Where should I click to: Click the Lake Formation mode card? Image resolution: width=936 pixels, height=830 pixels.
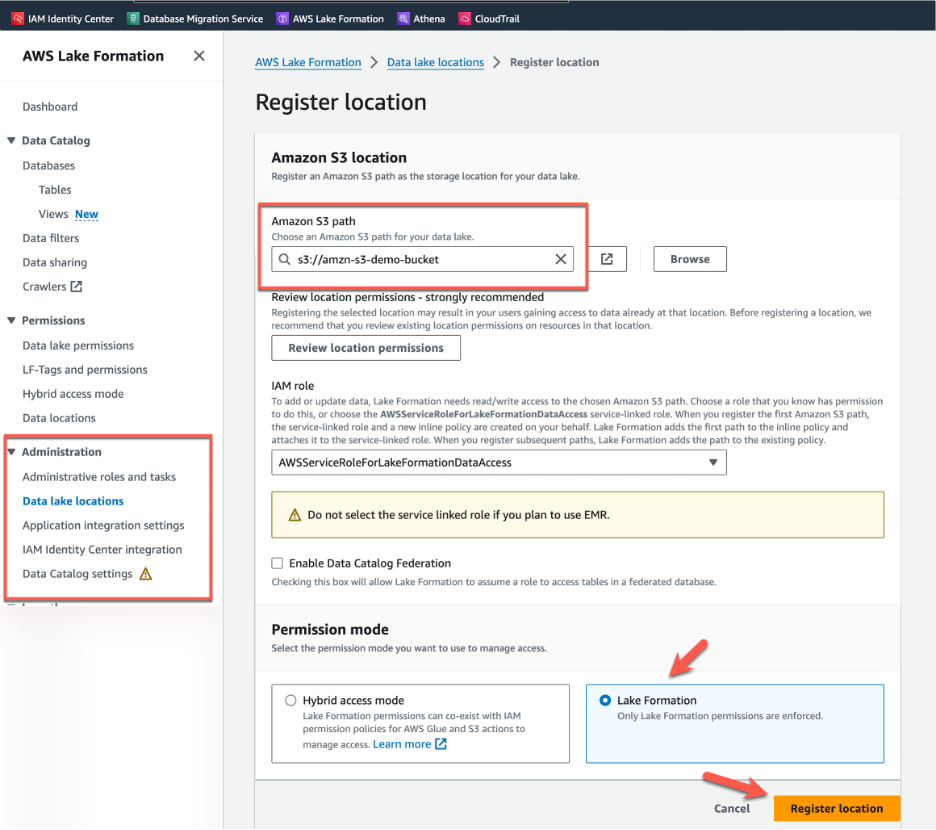(x=735, y=724)
